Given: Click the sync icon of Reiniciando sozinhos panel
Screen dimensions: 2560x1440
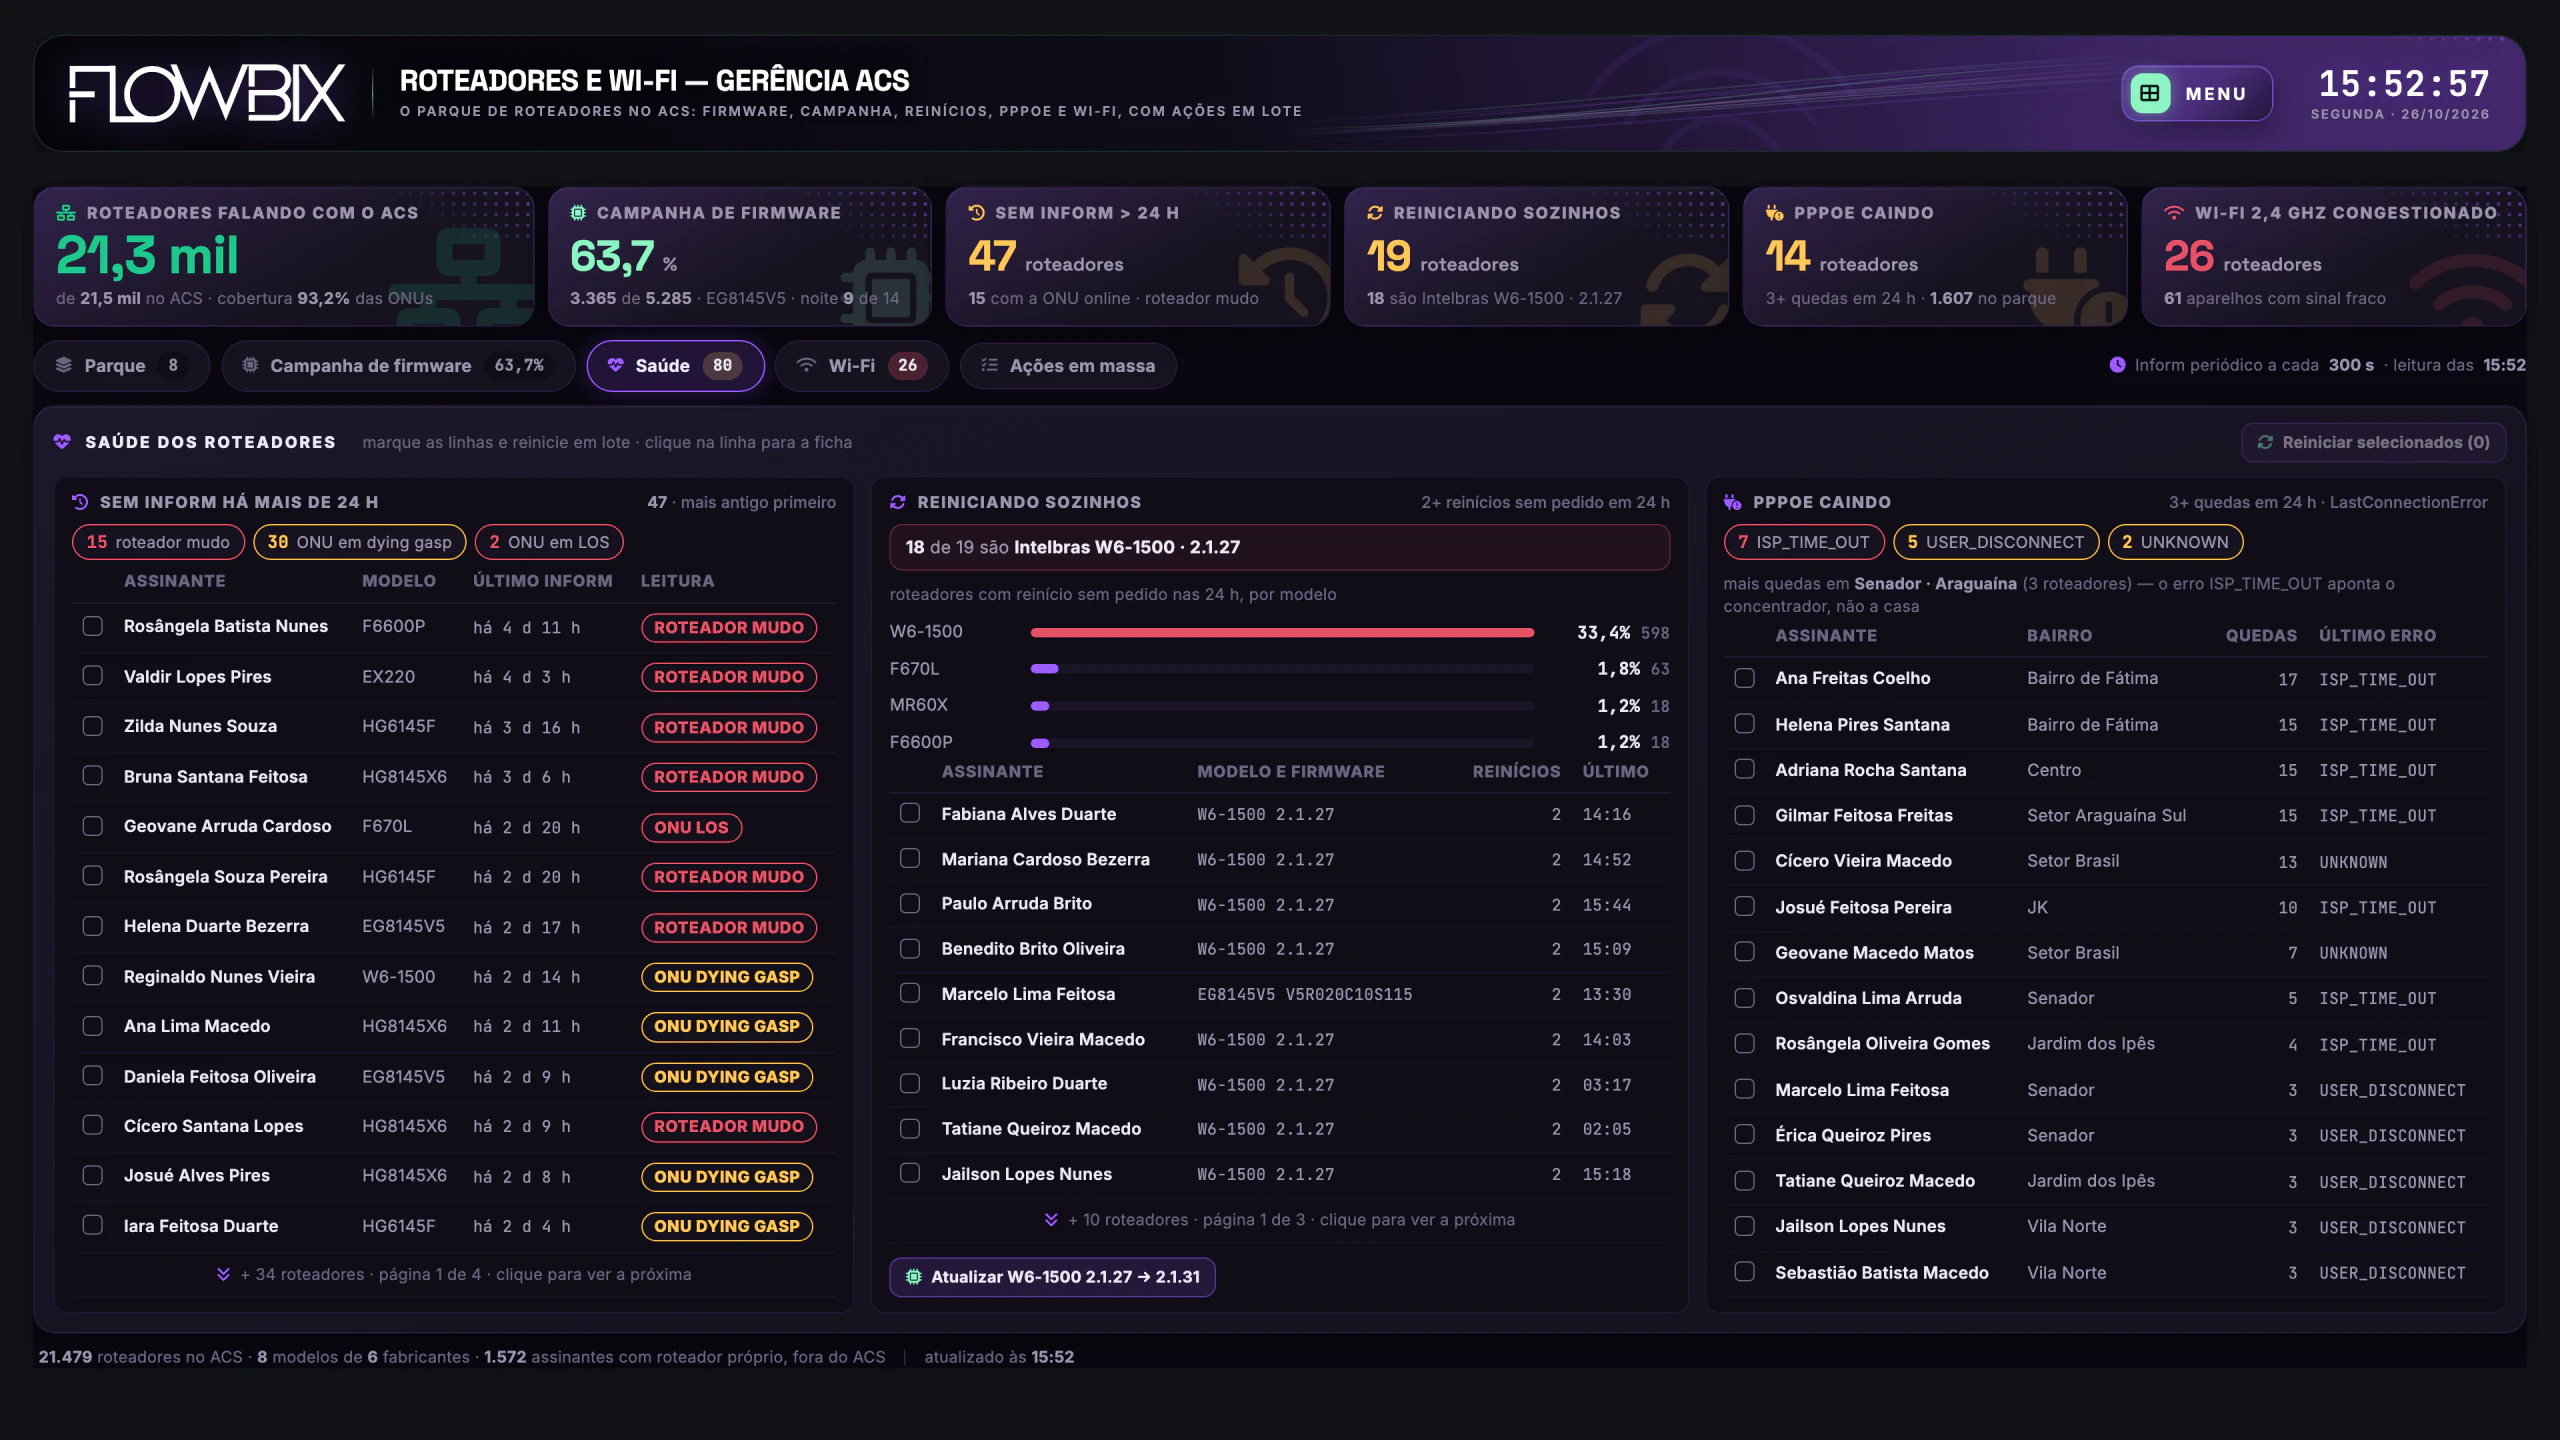Looking at the screenshot, I should [x=898, y=502].
